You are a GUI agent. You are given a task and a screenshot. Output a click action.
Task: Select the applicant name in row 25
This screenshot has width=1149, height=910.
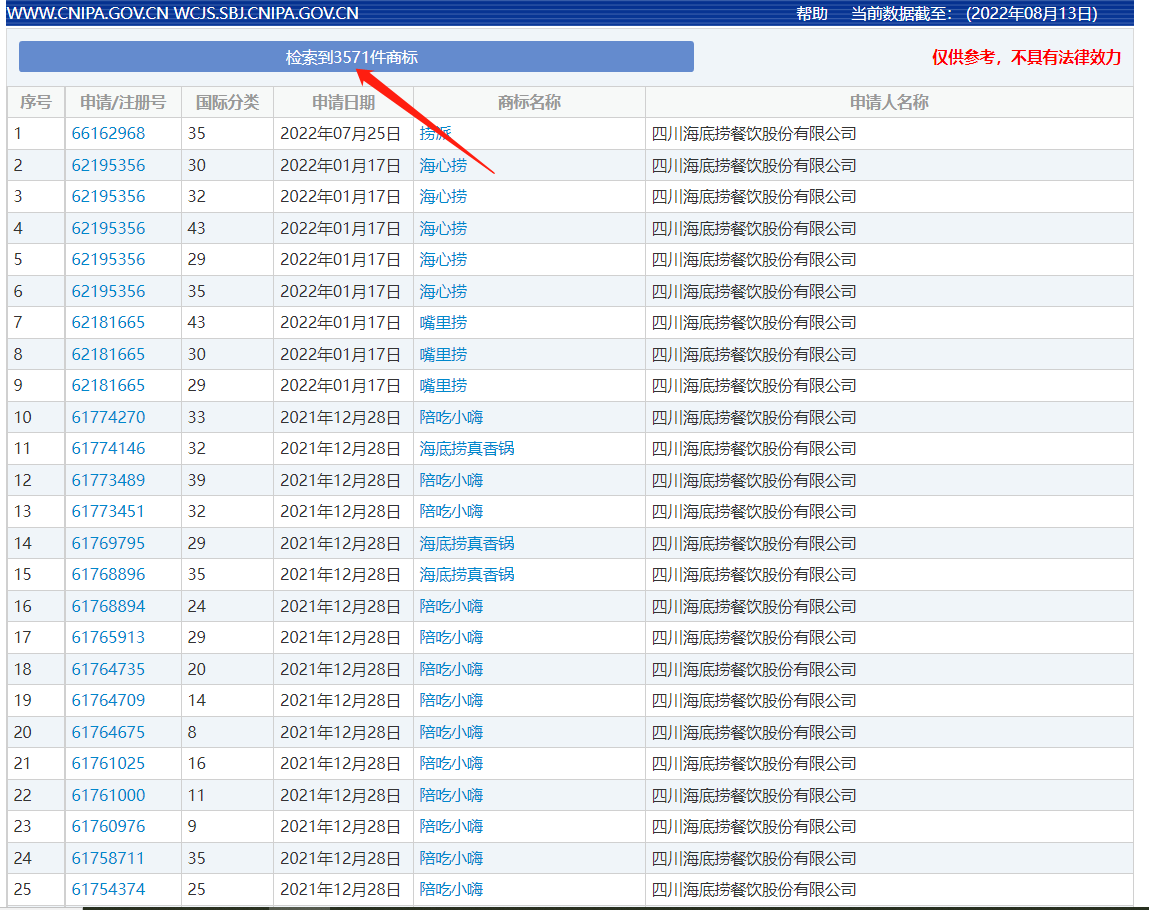point(754,889)
